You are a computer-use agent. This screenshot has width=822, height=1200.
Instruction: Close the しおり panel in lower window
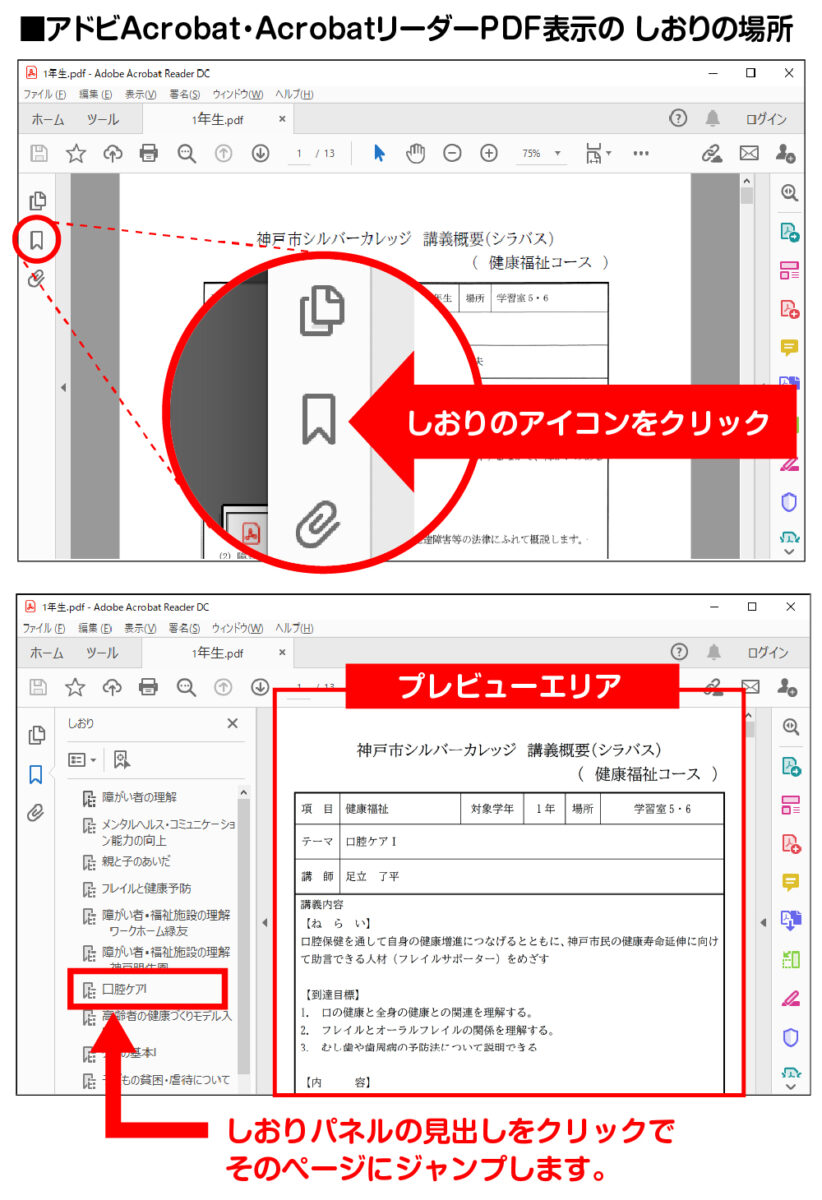coord(233,723)
